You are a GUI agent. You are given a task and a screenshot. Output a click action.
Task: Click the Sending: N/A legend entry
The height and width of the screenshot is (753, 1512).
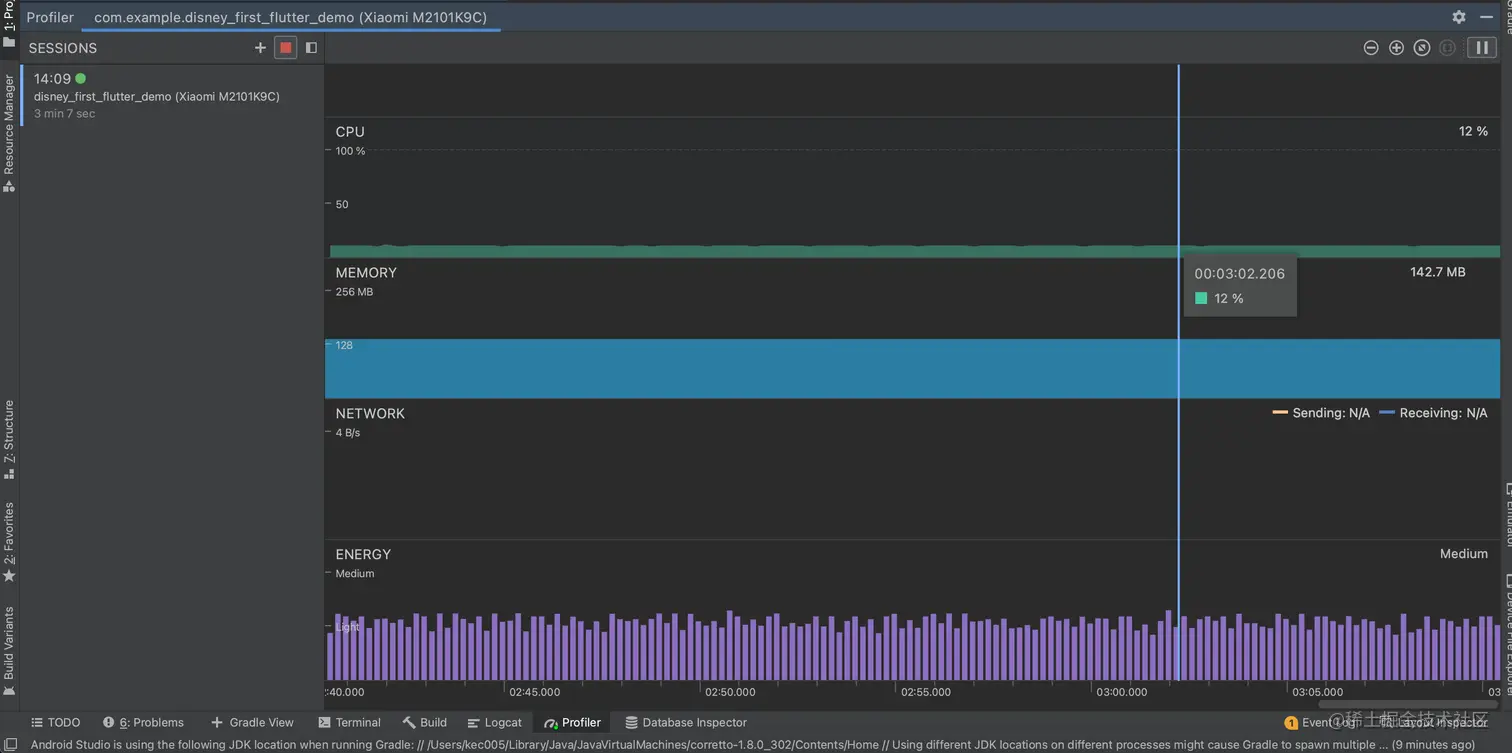pyautogui.click(x=1321, y=413)
